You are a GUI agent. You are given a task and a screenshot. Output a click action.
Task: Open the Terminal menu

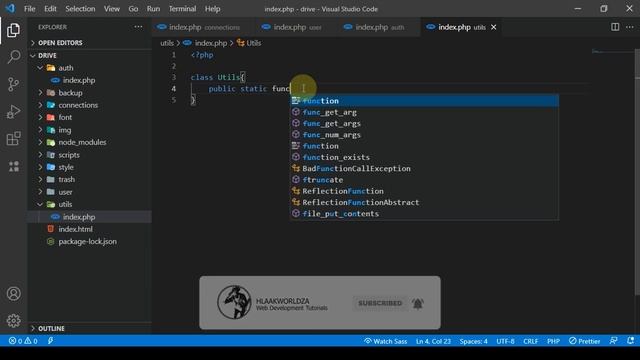(182, 9)
